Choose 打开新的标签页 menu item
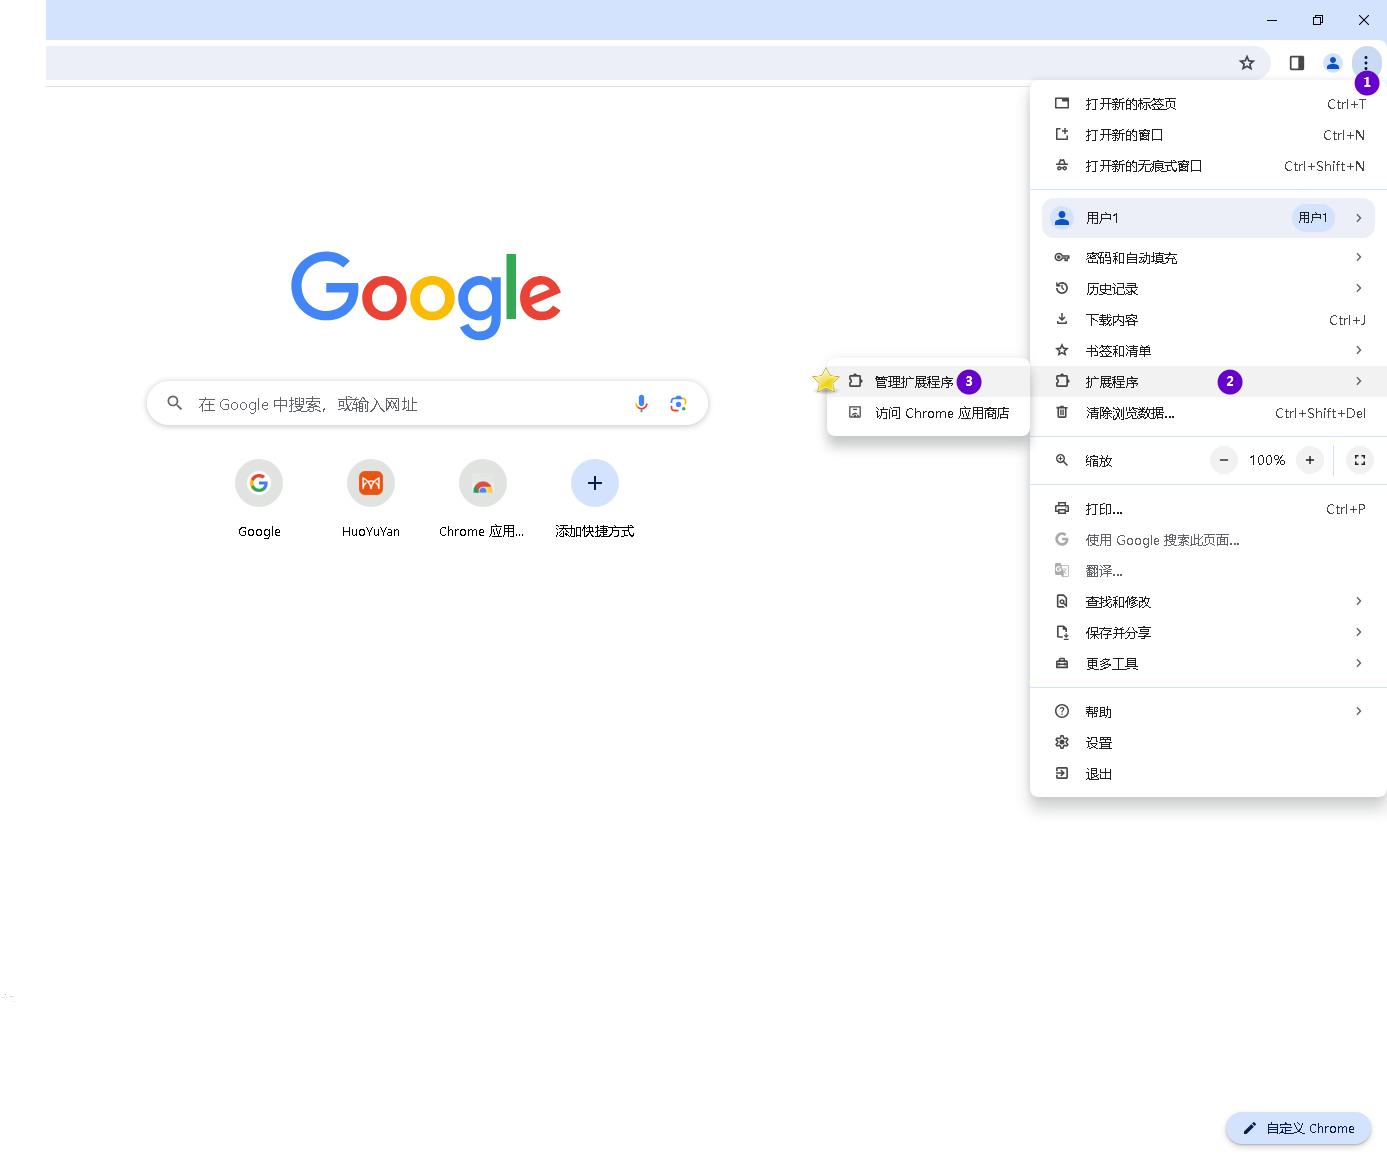 point(1208,104)
